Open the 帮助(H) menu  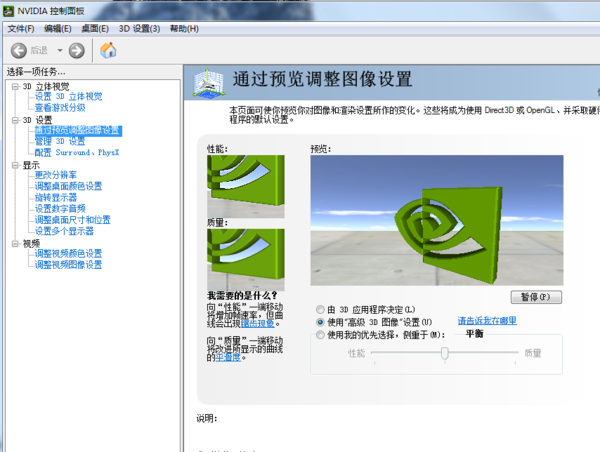pos(184,29)
